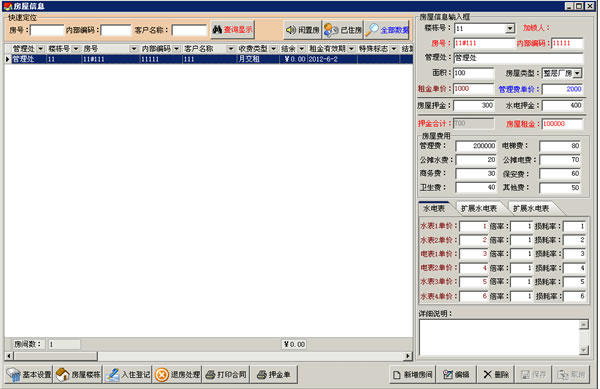Open the 房号 column header dropdown
Viewport: 600px width, 389px height.
[134, 49]
